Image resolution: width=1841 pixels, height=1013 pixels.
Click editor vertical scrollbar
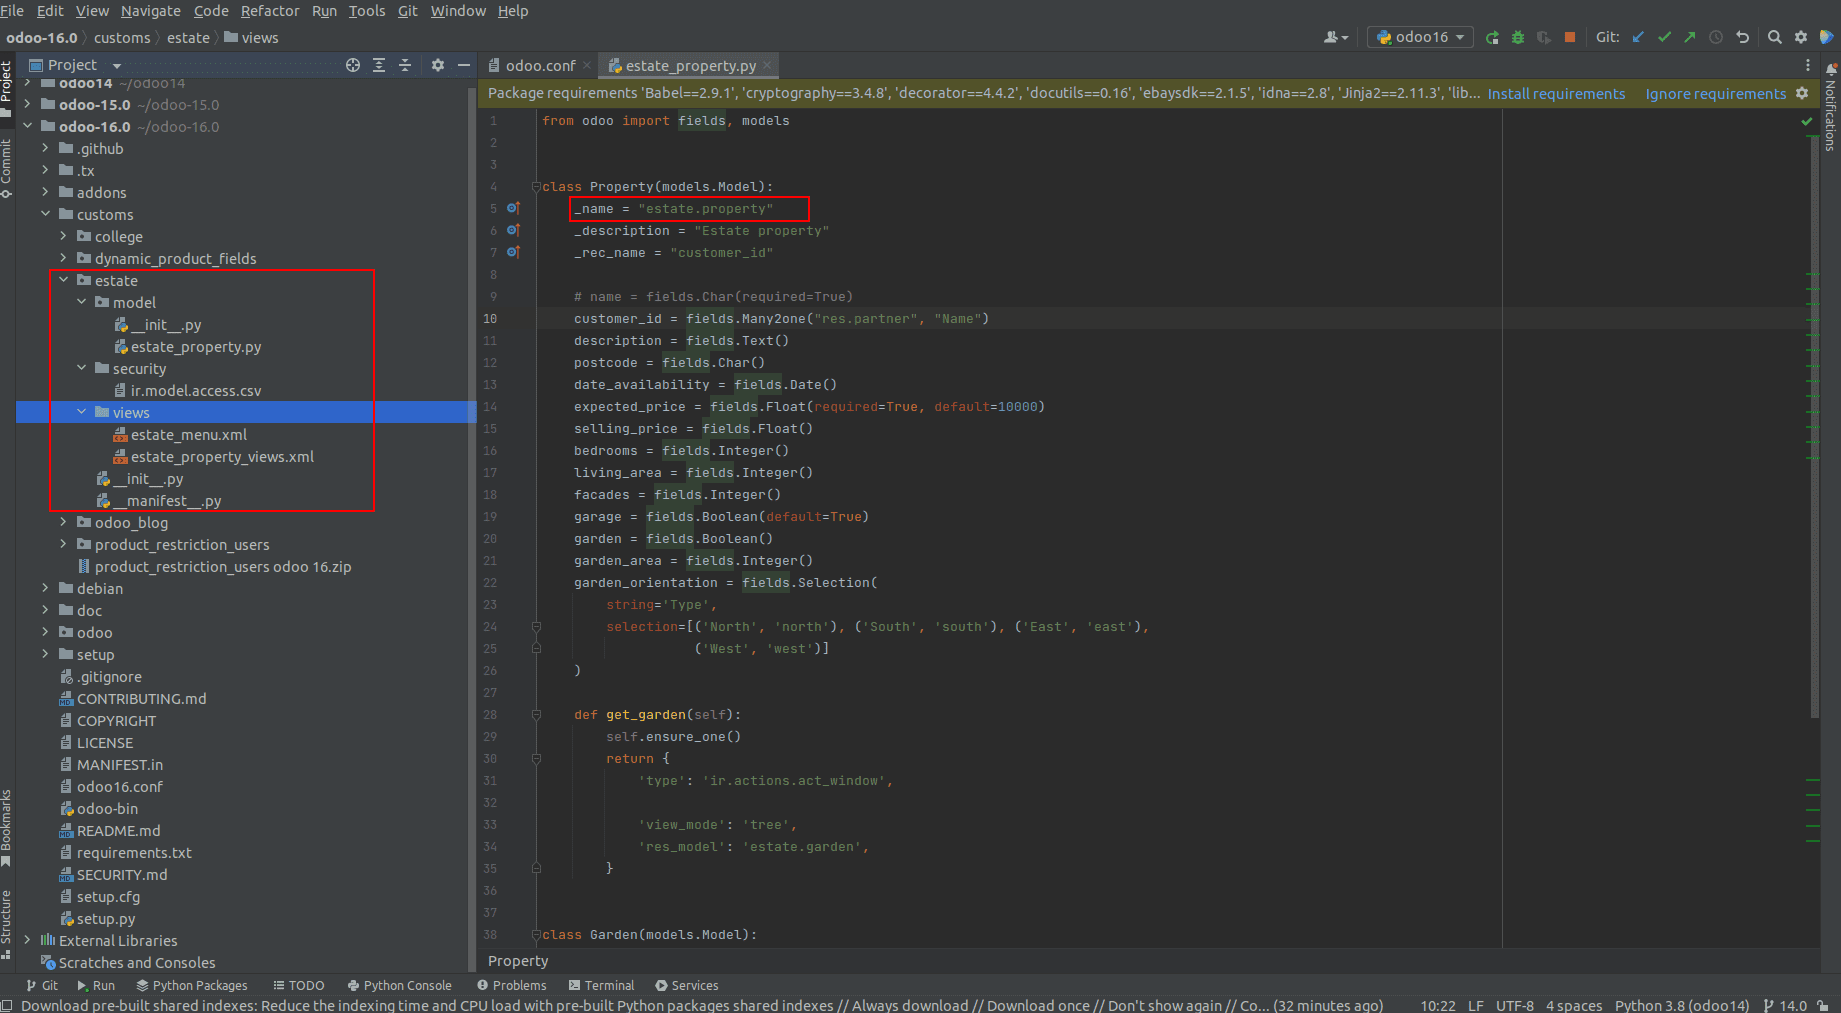(x=1814, y=427)
